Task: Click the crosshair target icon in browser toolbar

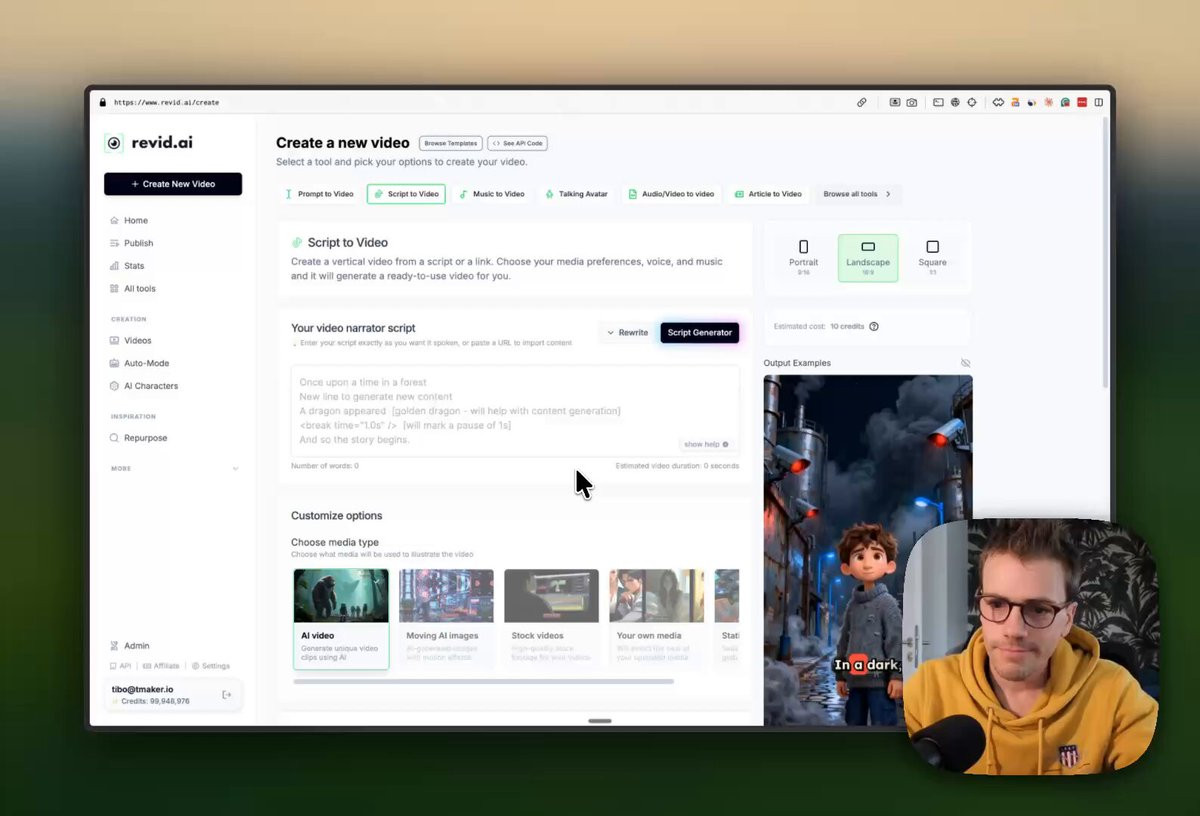Action: click(x=971, y=102)
